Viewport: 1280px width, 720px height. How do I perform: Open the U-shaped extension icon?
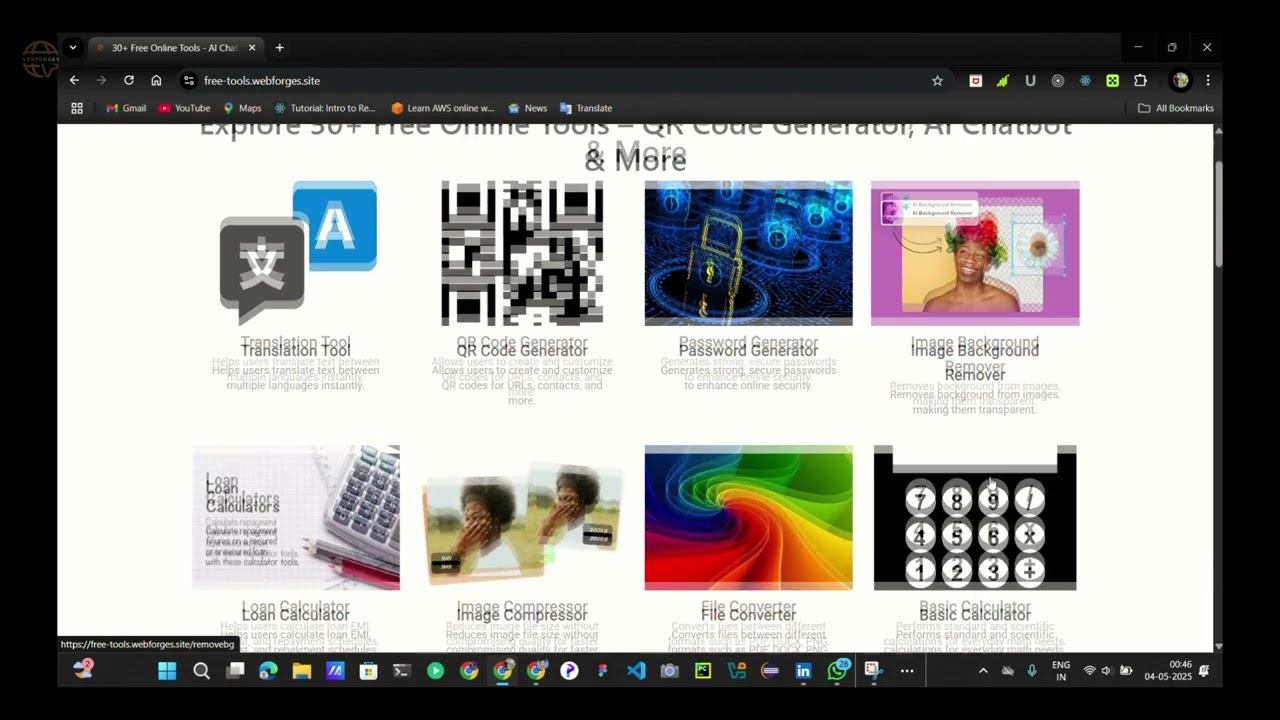(x=1030, y=81)
